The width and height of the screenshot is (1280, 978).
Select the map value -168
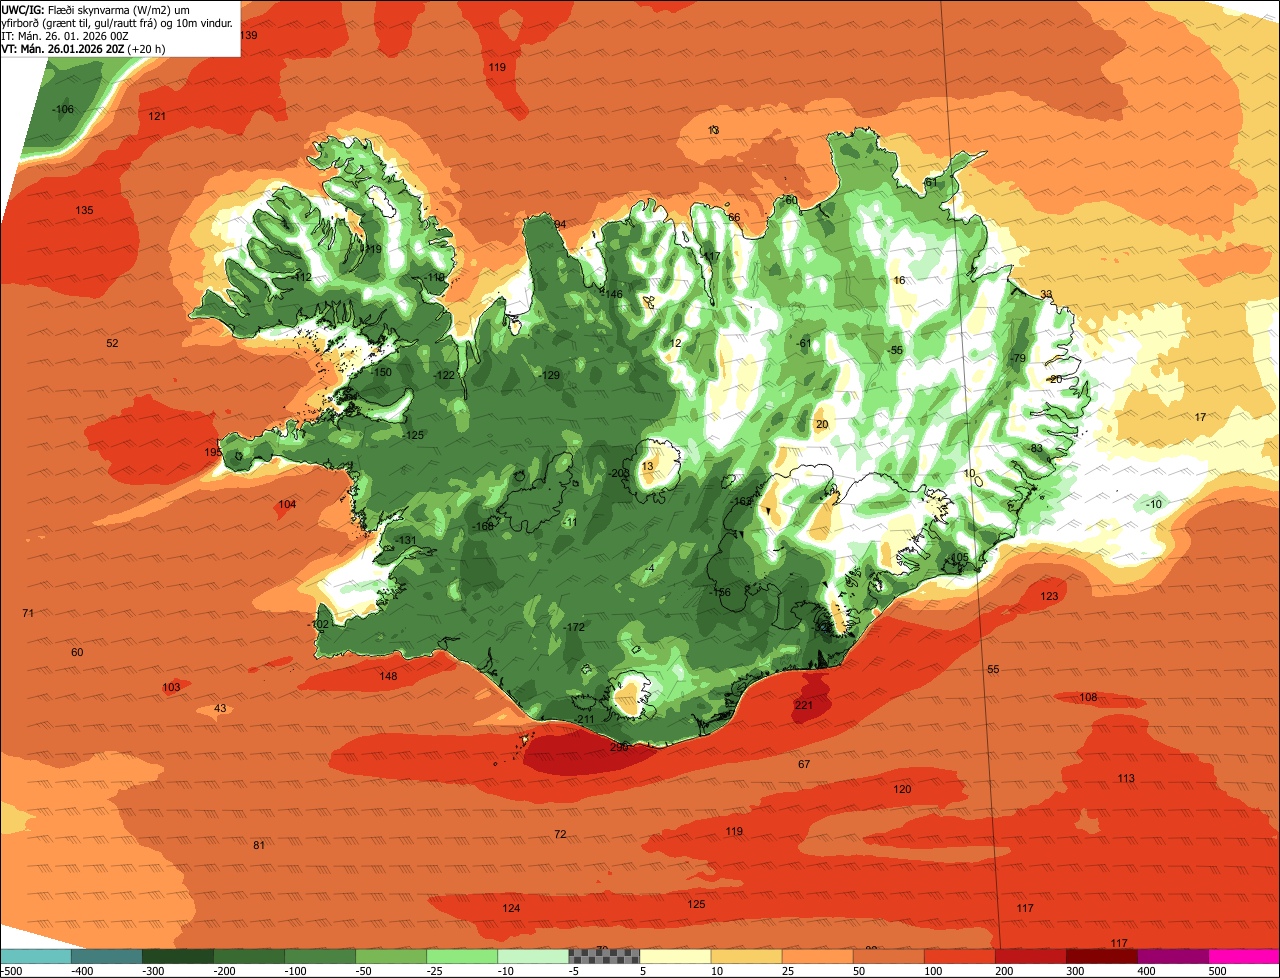pos(483,526)
